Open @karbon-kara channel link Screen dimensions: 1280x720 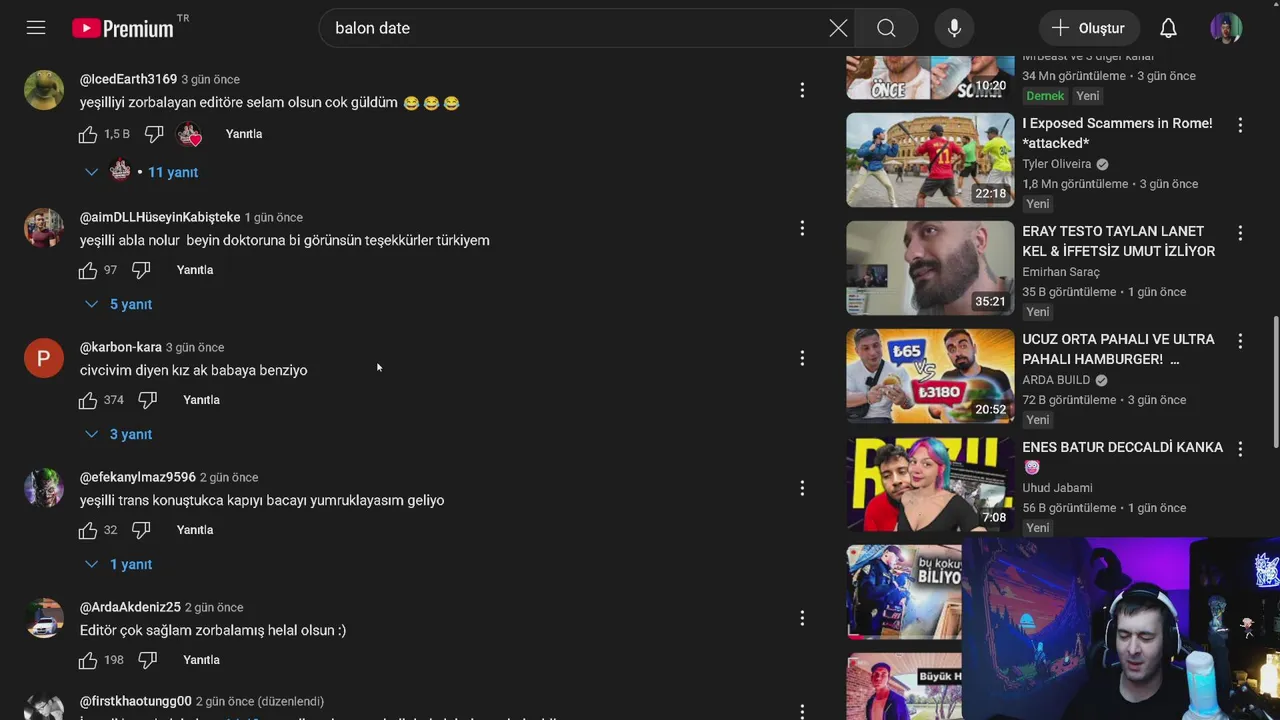tap(121, 347)
